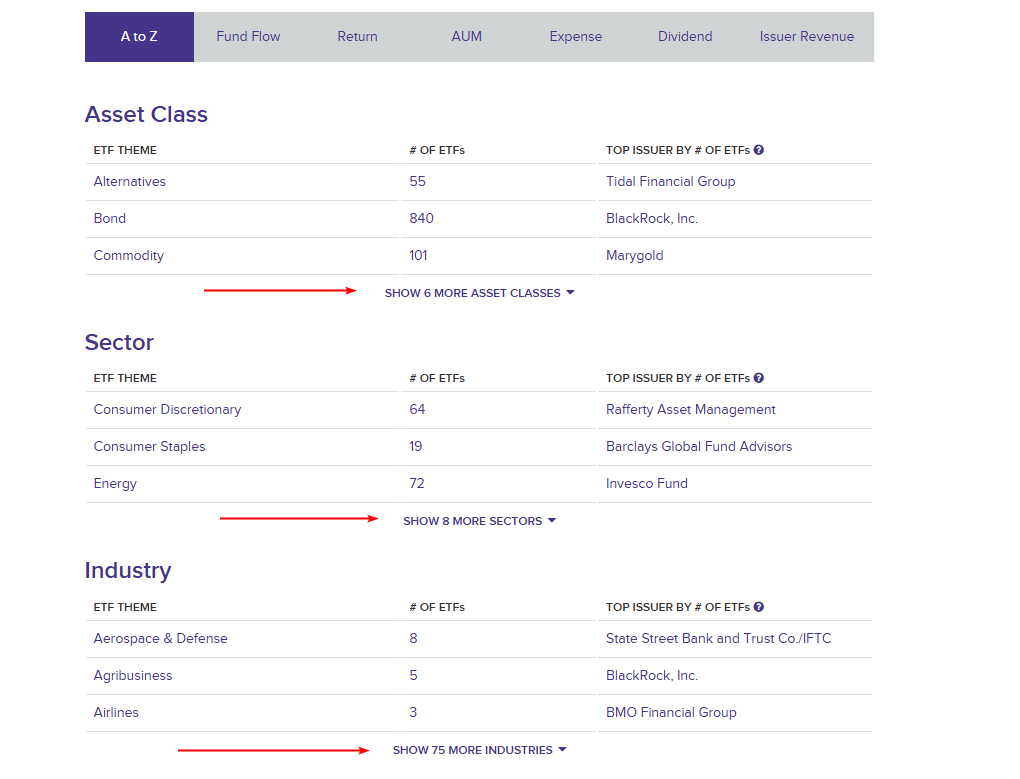
Task: Click the 3 count for Airlines
Action: point(413,713)
